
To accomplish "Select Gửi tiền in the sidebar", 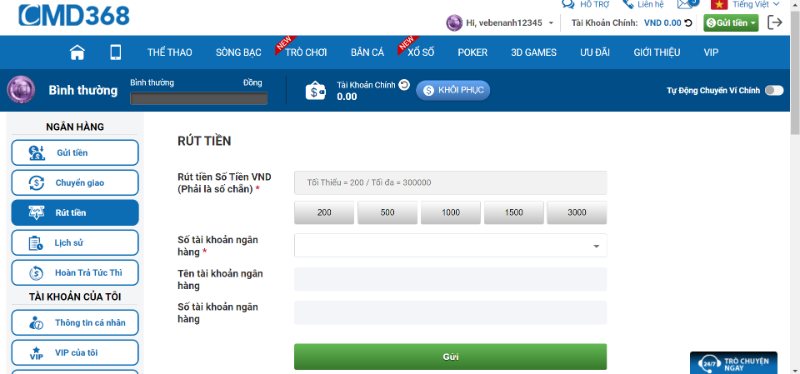I will pyautogui.click(x=75, y=153).
